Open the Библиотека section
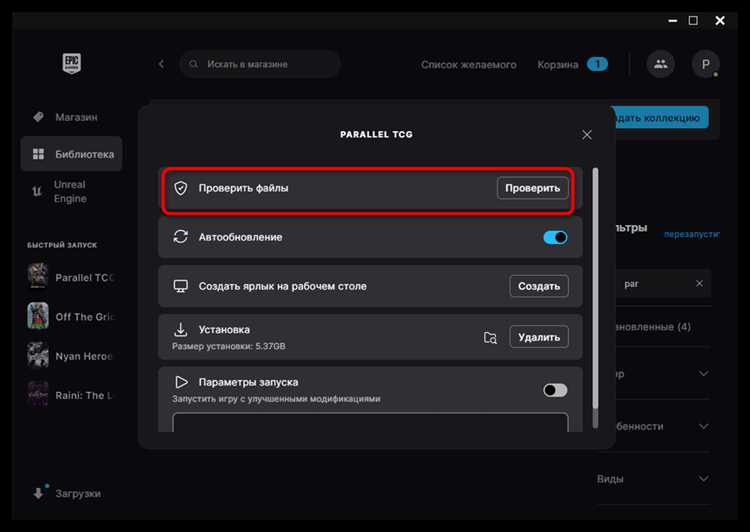750x532 pixels. (71, 154)
